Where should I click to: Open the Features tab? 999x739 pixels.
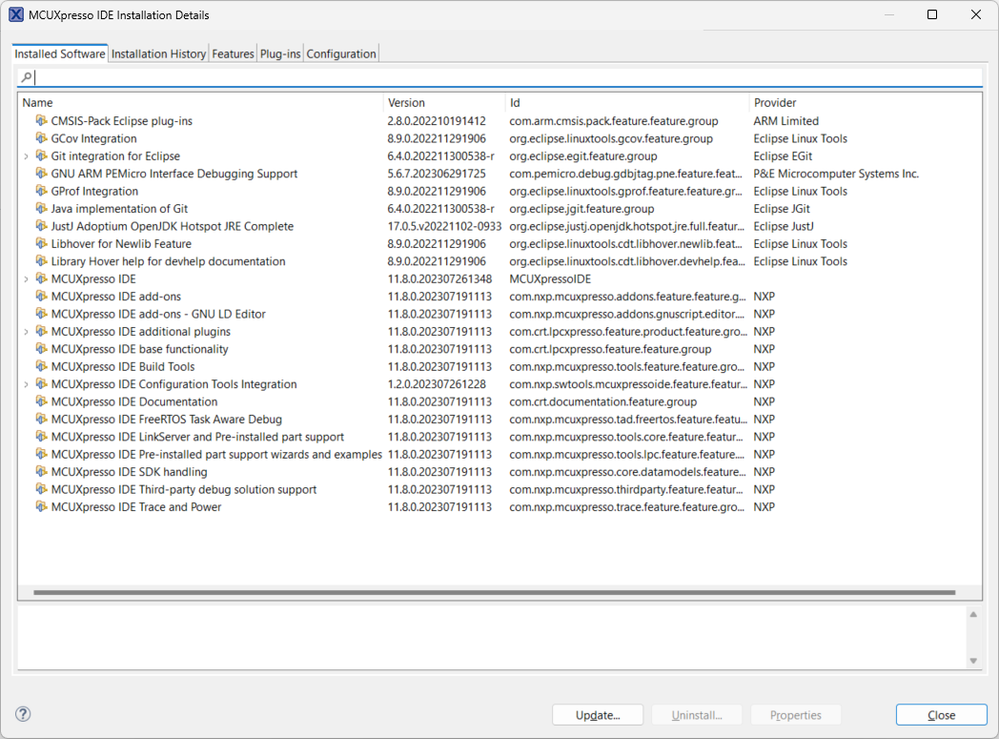coord(233,54)
